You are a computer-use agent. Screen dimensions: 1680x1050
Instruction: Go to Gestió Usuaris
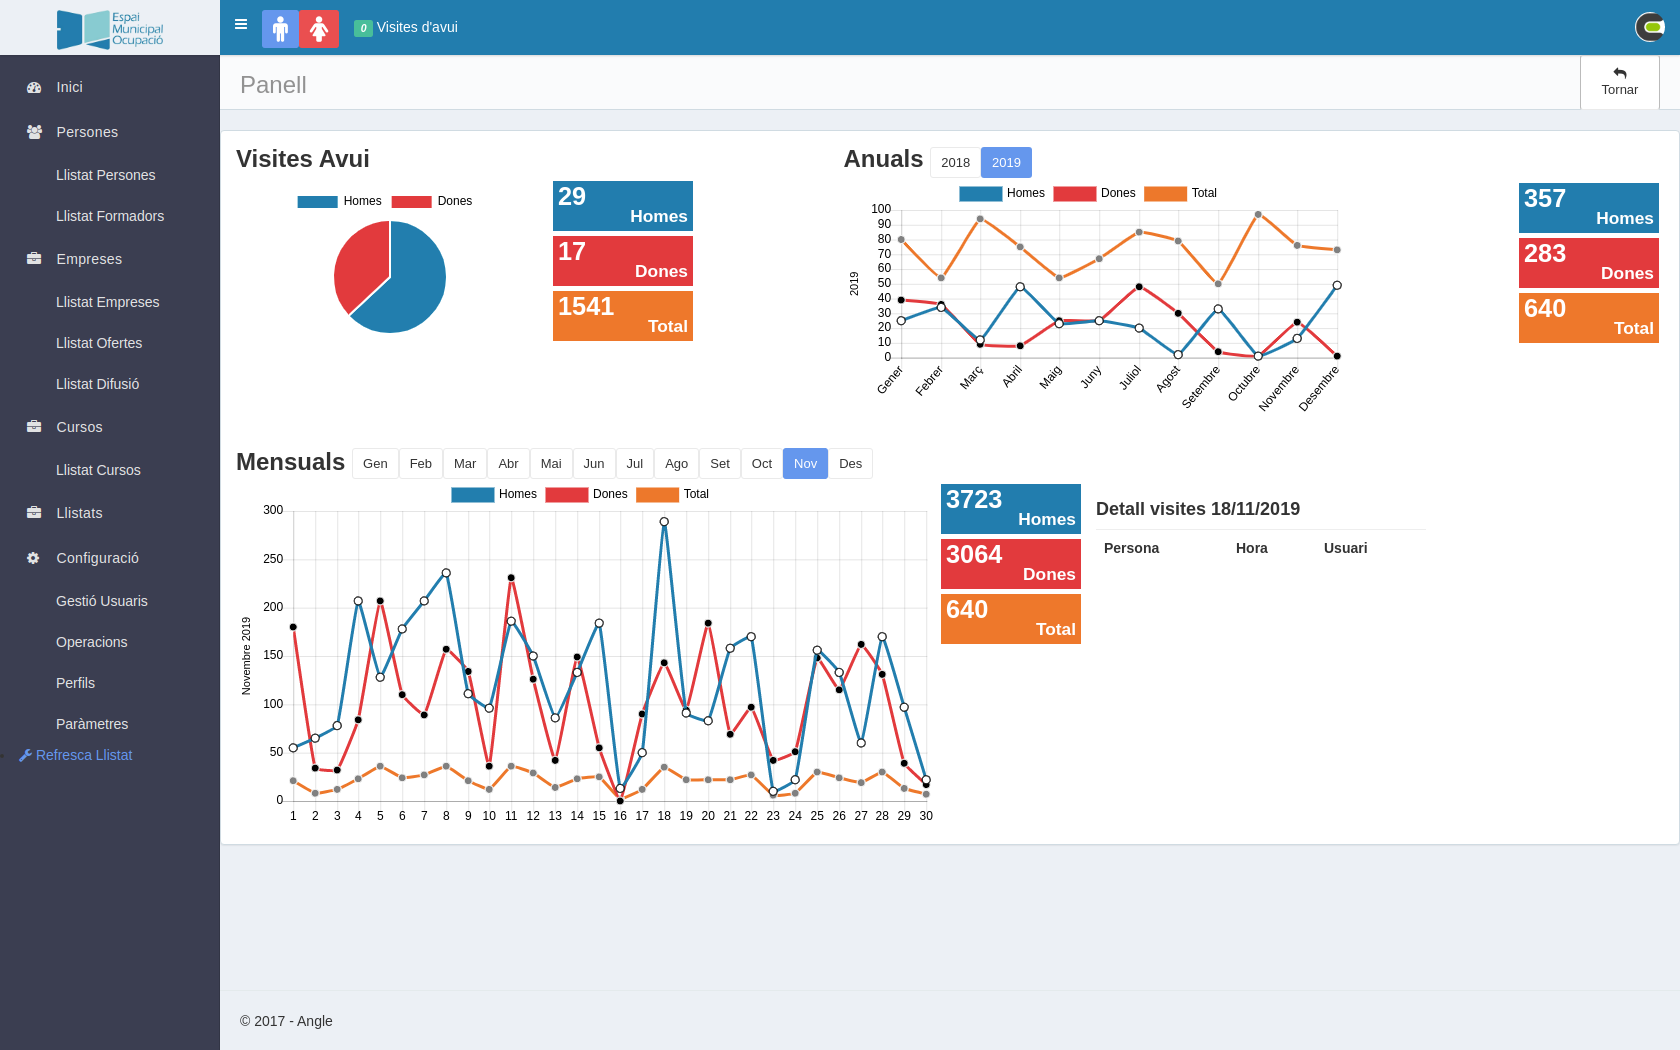(102, 601)
